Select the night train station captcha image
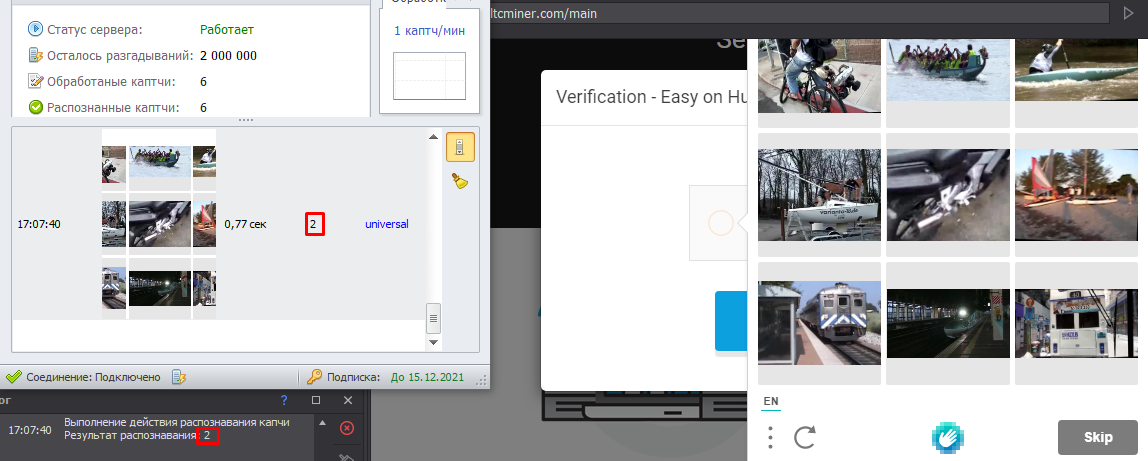The width and height of the screenshot is (1148, 461). pos(948,323)
